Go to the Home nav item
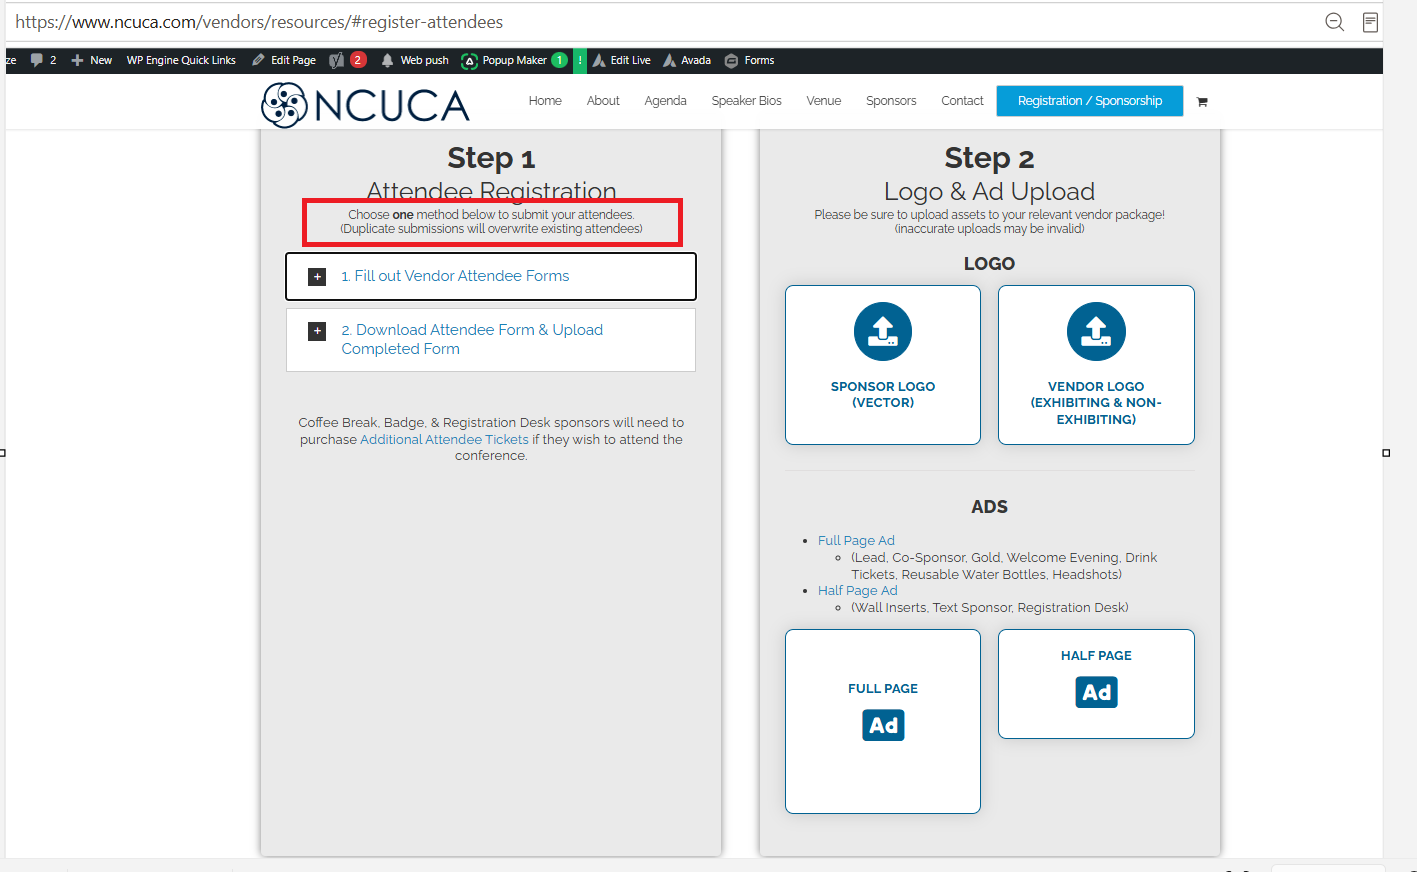The height and width of the screenshot is (872, 1417). pyautogui.click(x=545, y=101)
